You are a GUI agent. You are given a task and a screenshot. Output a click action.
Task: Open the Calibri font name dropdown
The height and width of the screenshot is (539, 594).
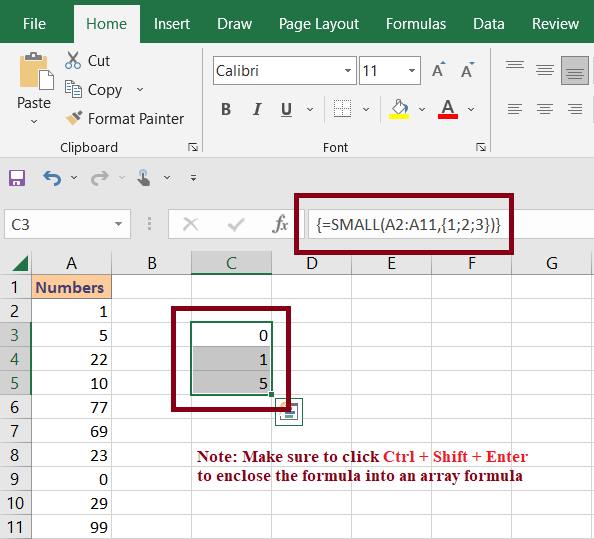[347, 70]
